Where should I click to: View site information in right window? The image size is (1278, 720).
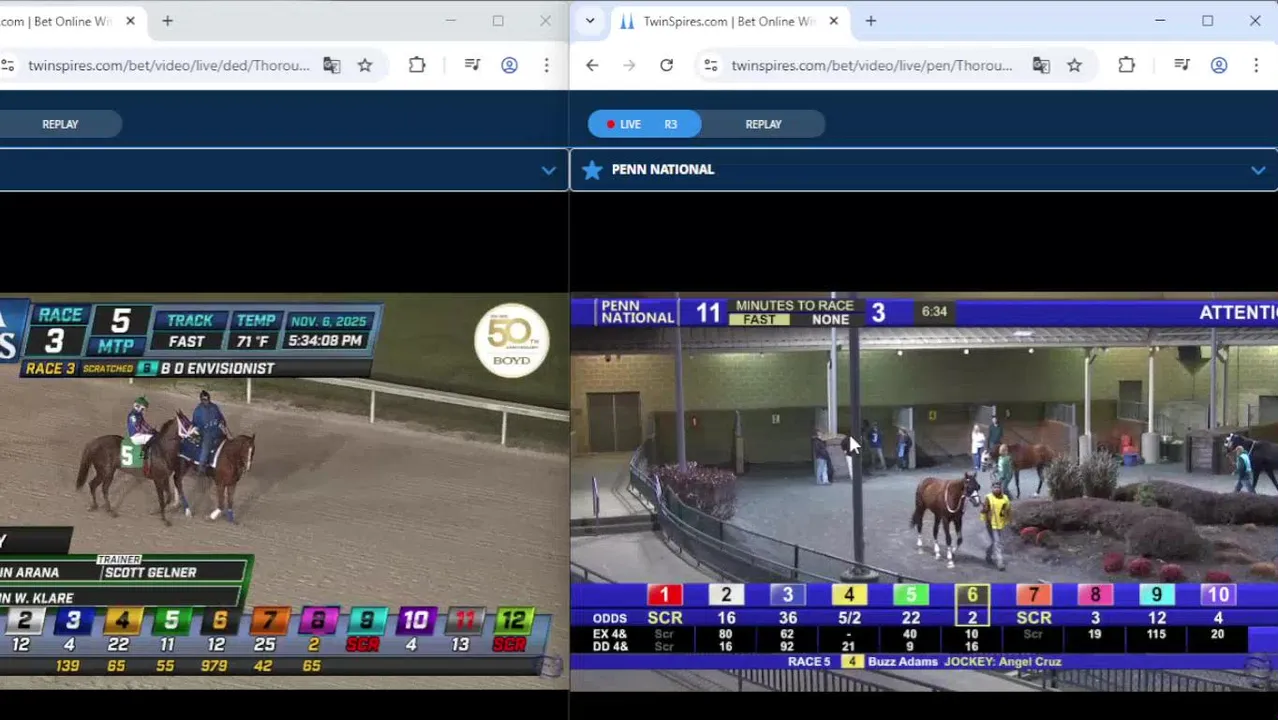(710, 66)
